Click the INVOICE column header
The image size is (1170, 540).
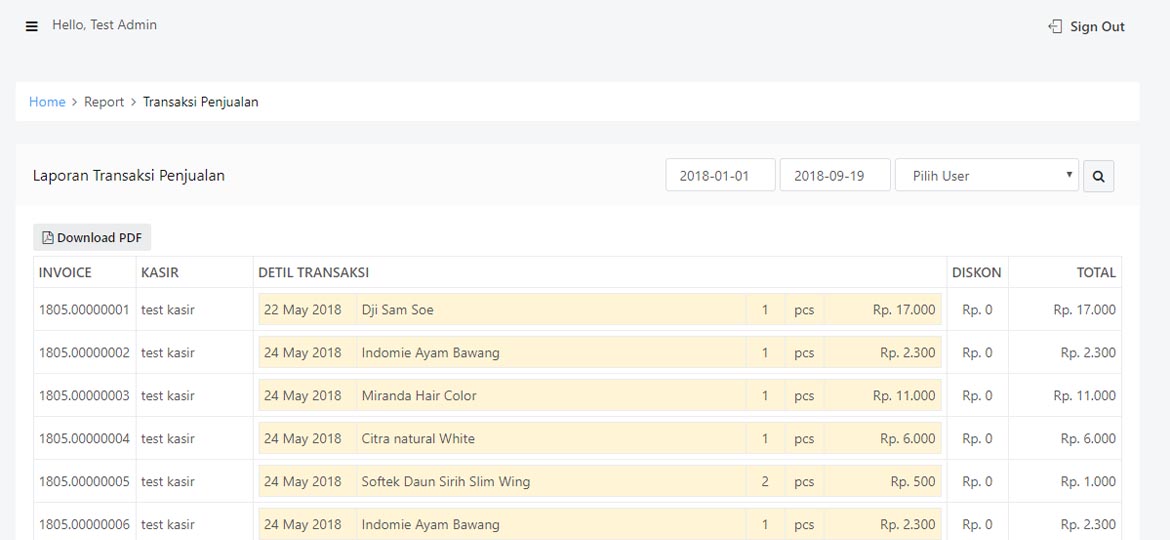[65, 272]
